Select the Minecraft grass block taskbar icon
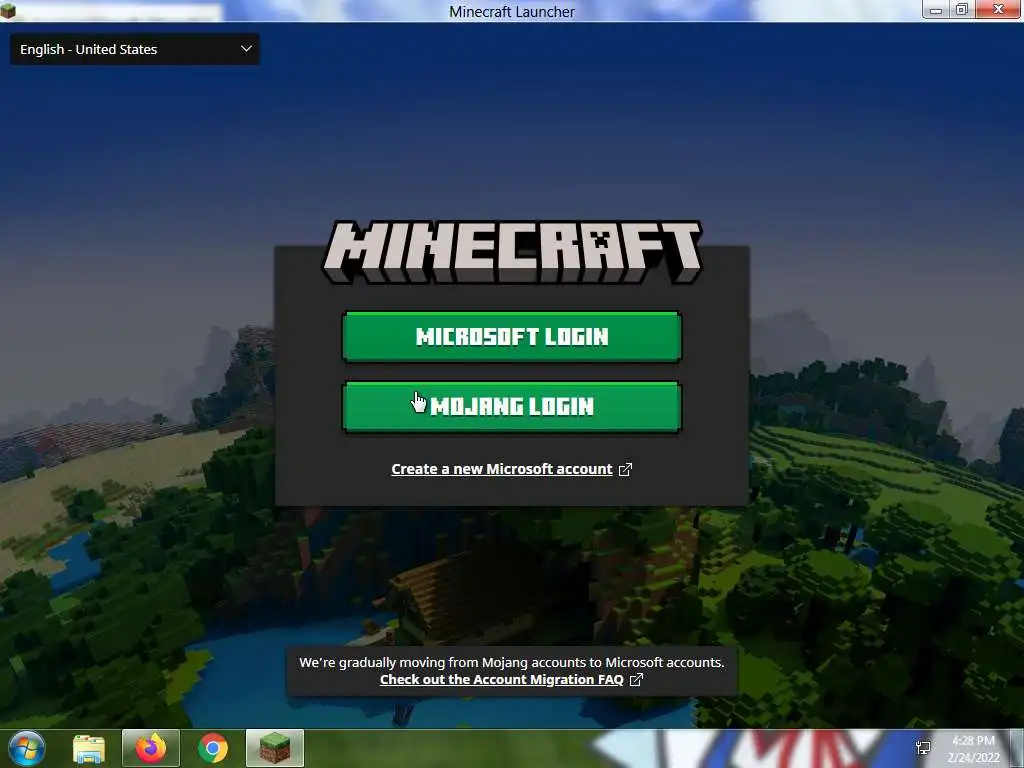Screen dimensions: 1024x768 pyautogui.click(x=275, y=748)
